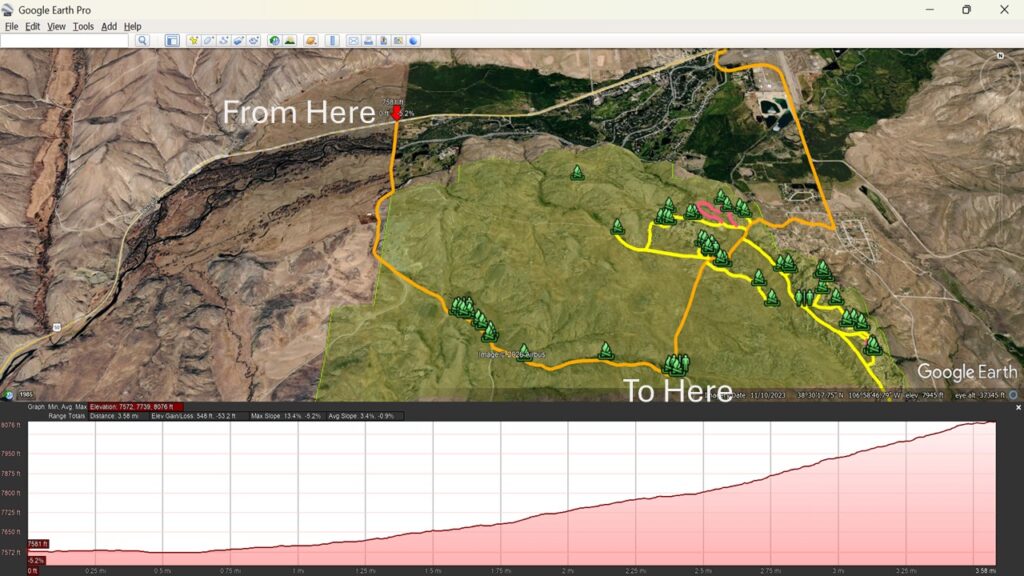Click the Sign in globe icon
Image resolution: width=1024 pixels, height=576 pixels.
(413, 40)
